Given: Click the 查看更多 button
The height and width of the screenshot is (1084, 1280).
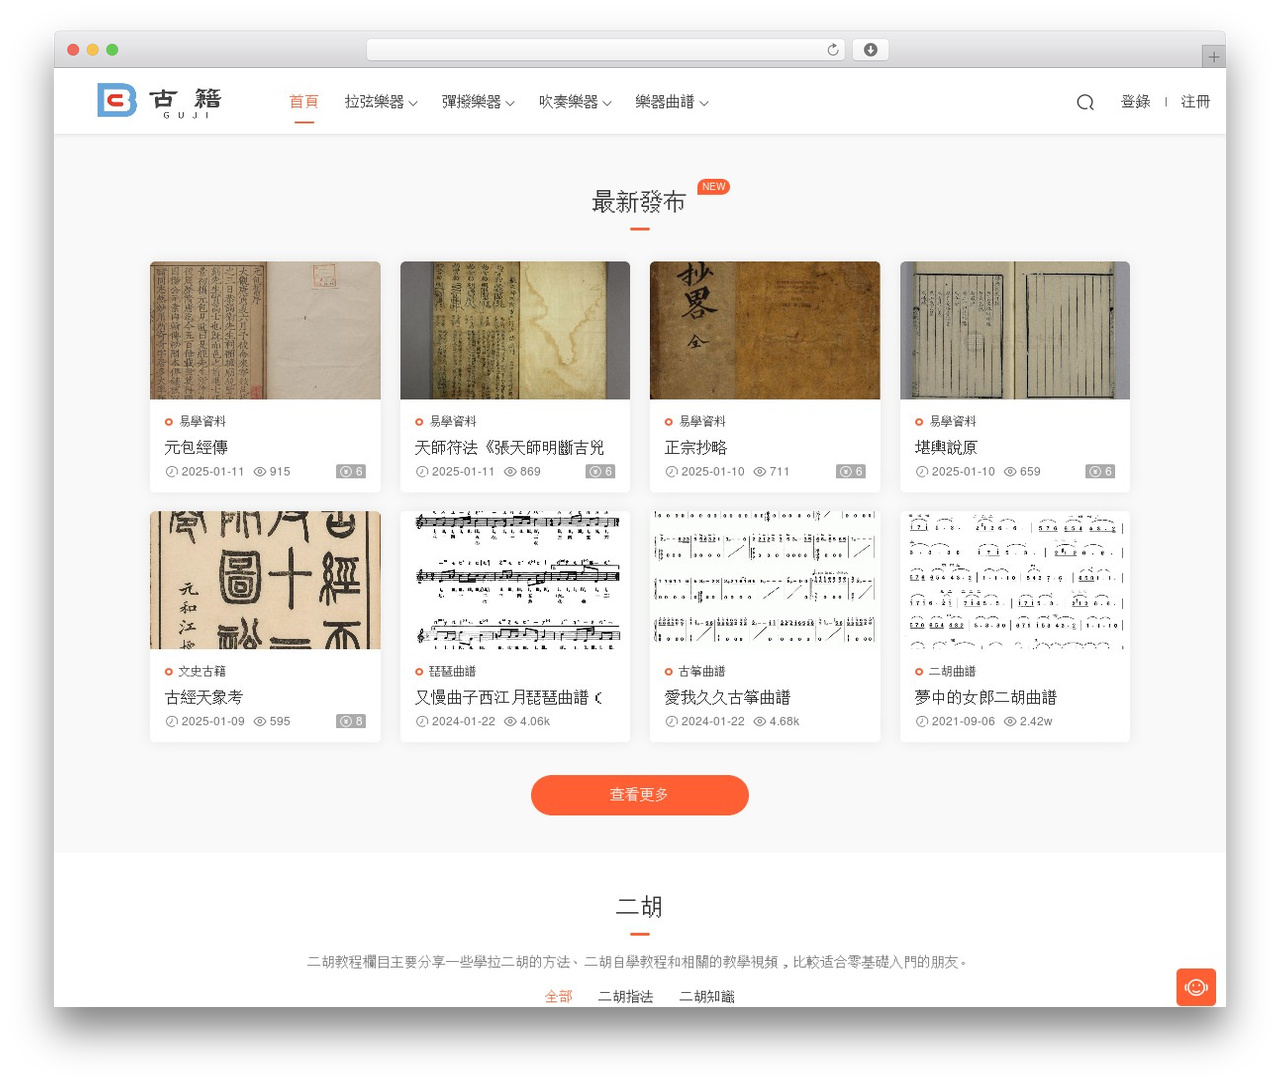Looking at the screenshot, I should 640,795.
